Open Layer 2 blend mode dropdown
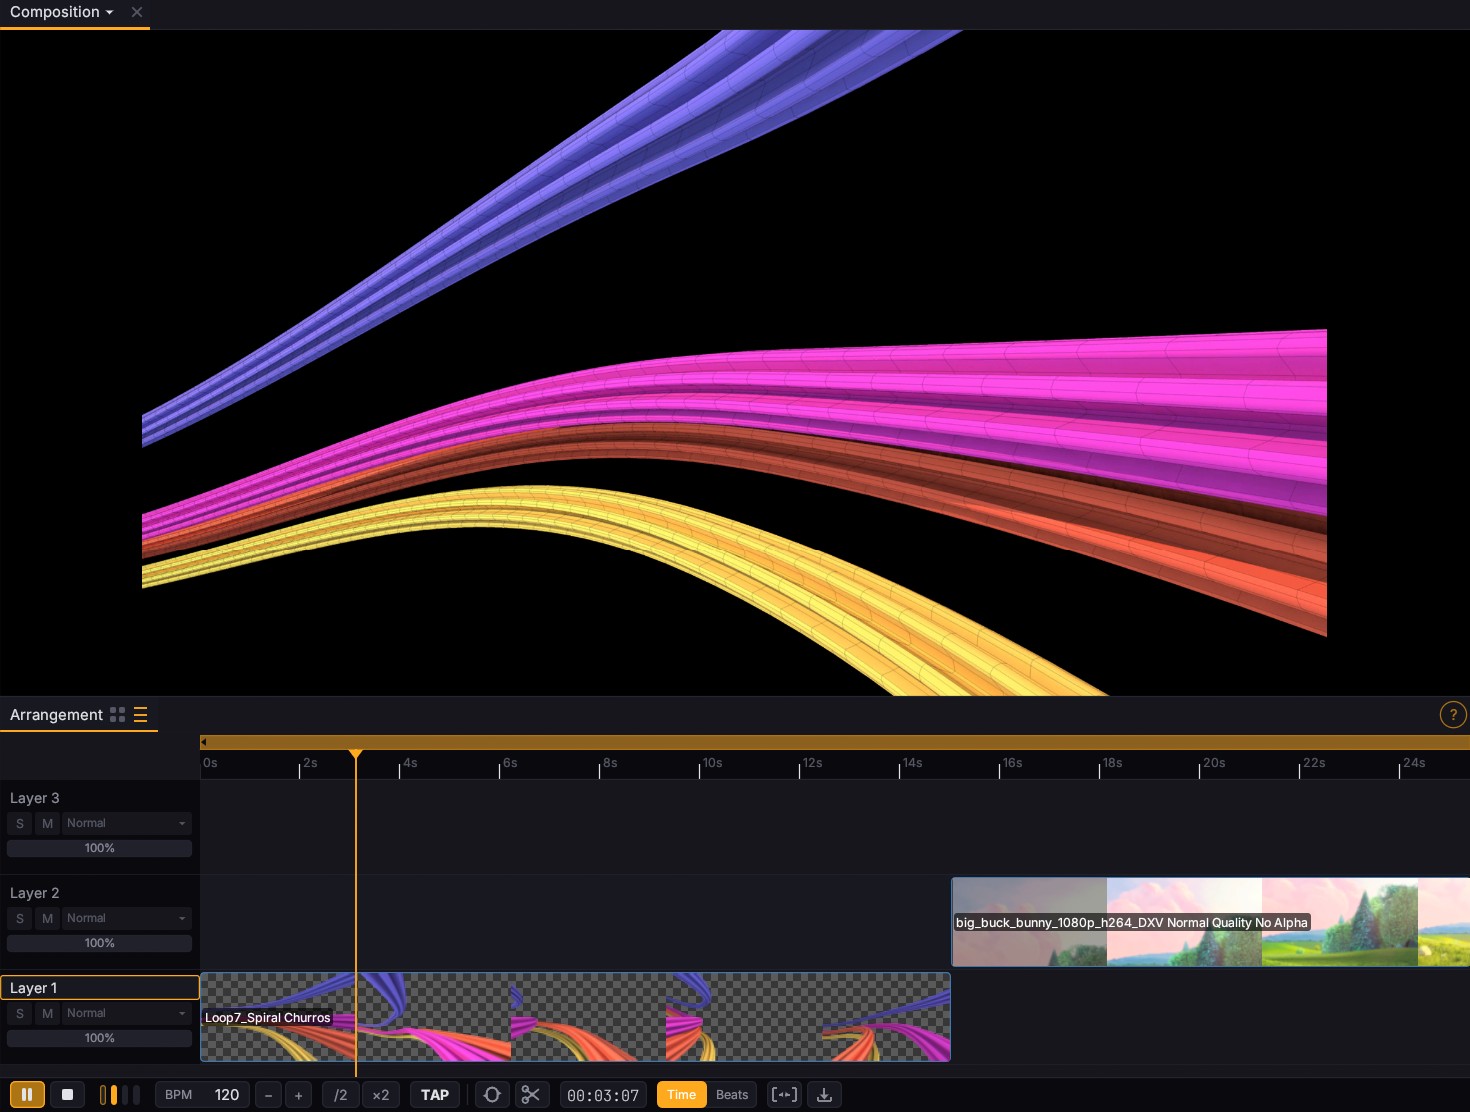The width and height of the screenshot is (1470, 1112). [127, 918]
